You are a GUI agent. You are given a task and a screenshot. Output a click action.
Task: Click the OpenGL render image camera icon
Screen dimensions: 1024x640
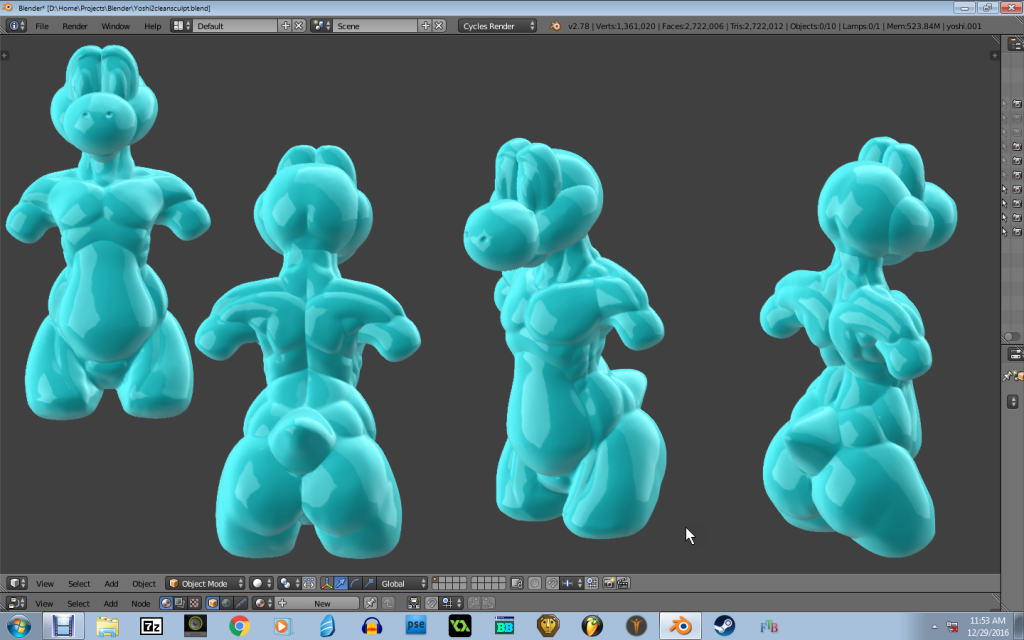609,583
